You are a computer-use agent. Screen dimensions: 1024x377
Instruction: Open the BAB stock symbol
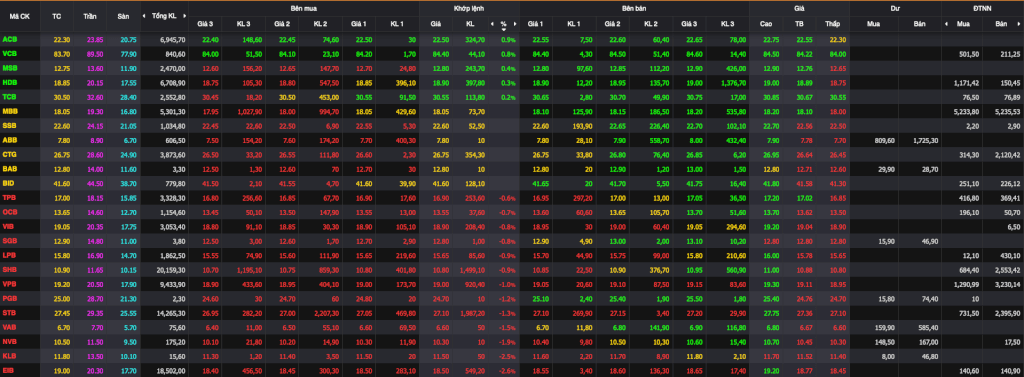pos(10,168)
